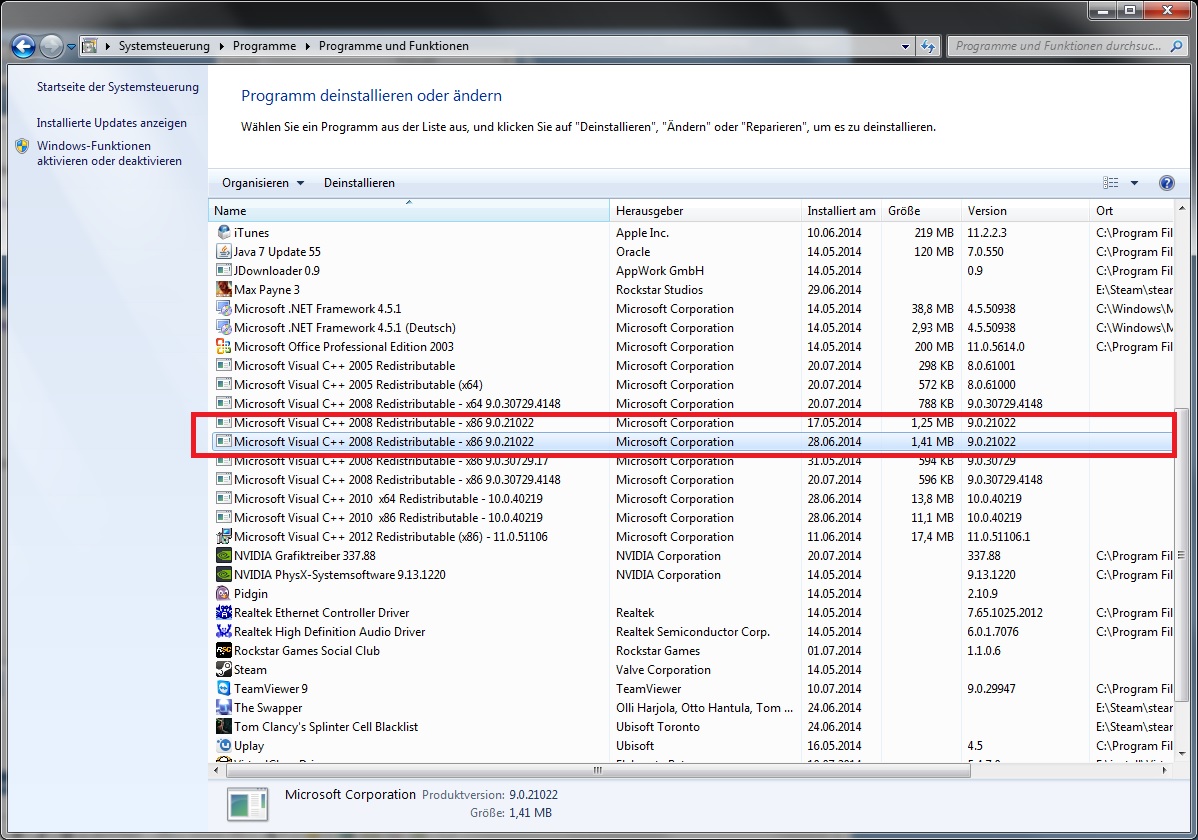Open the view options dropdown arrow
This screenshot has height=840, width=1198.
coord(1135,183)
